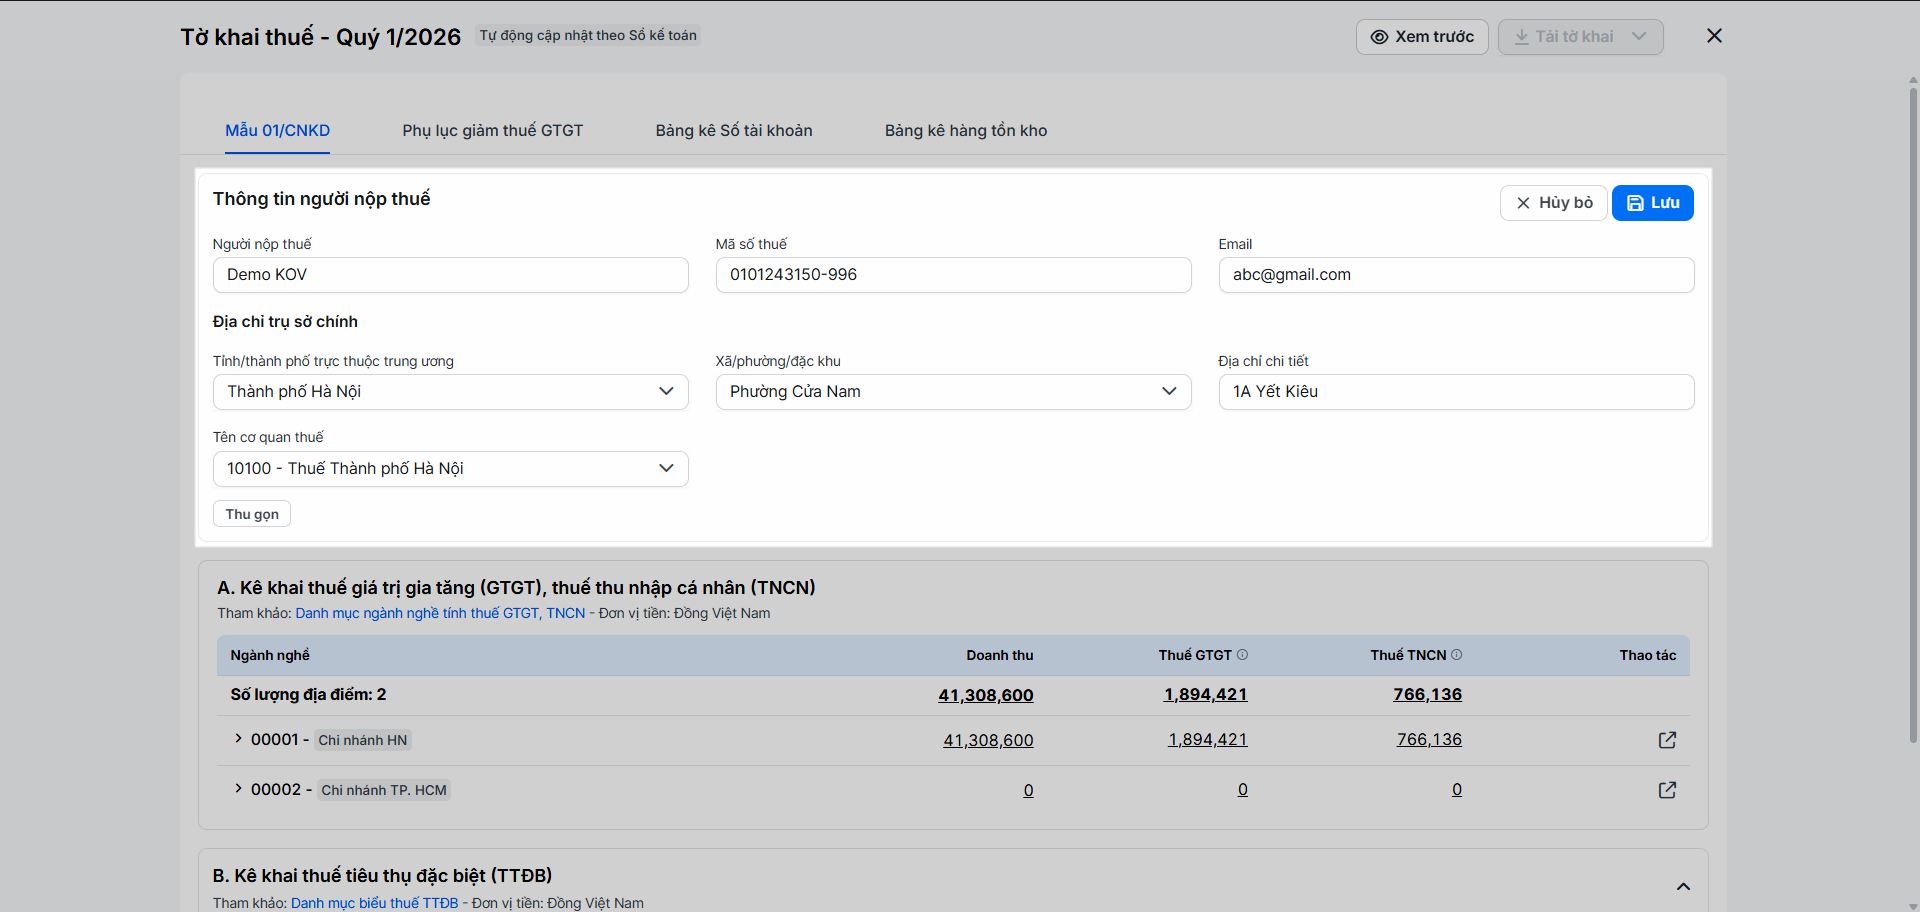Open external link icon for Chi nhánh TP. HCM

(x=1667, y=790)
